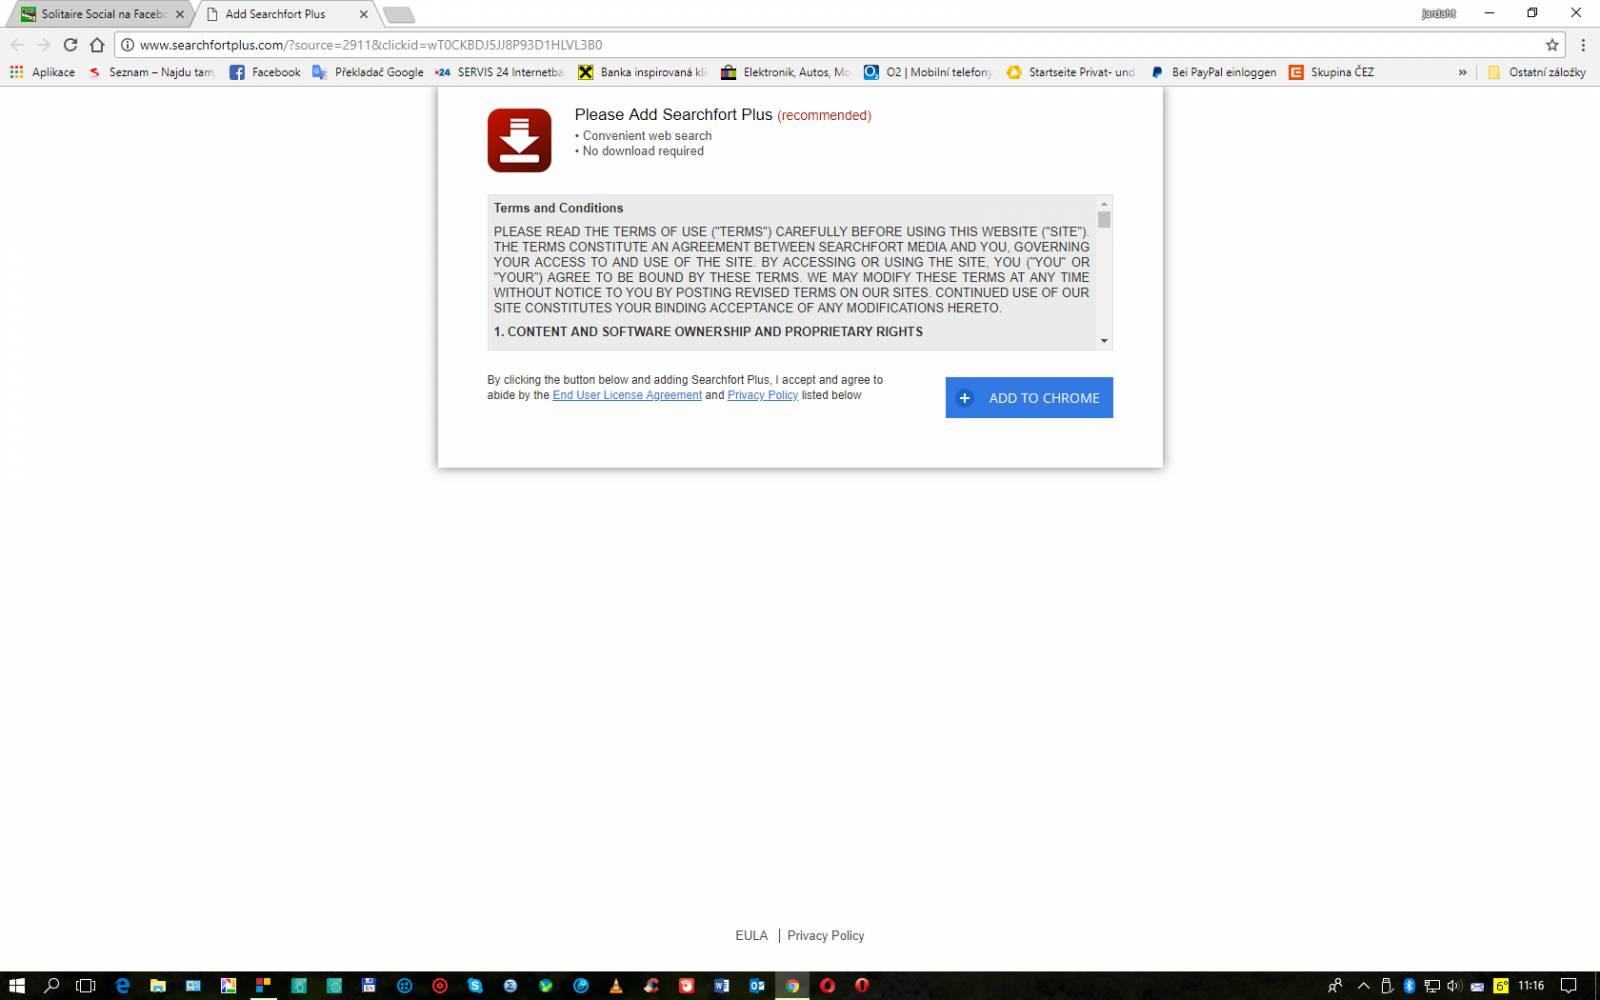This screenshot has width=1600, height=1000.
Task: Open Windows search from the taskbar
Action: pyautogui.click(x=52, y=985)
